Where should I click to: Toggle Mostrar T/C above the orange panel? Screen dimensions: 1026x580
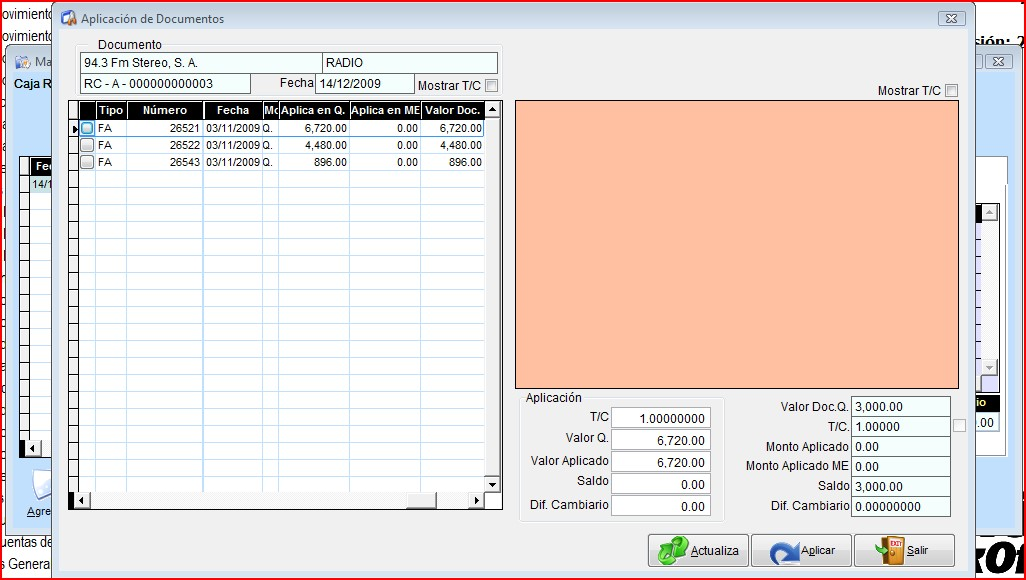[951, 91]
